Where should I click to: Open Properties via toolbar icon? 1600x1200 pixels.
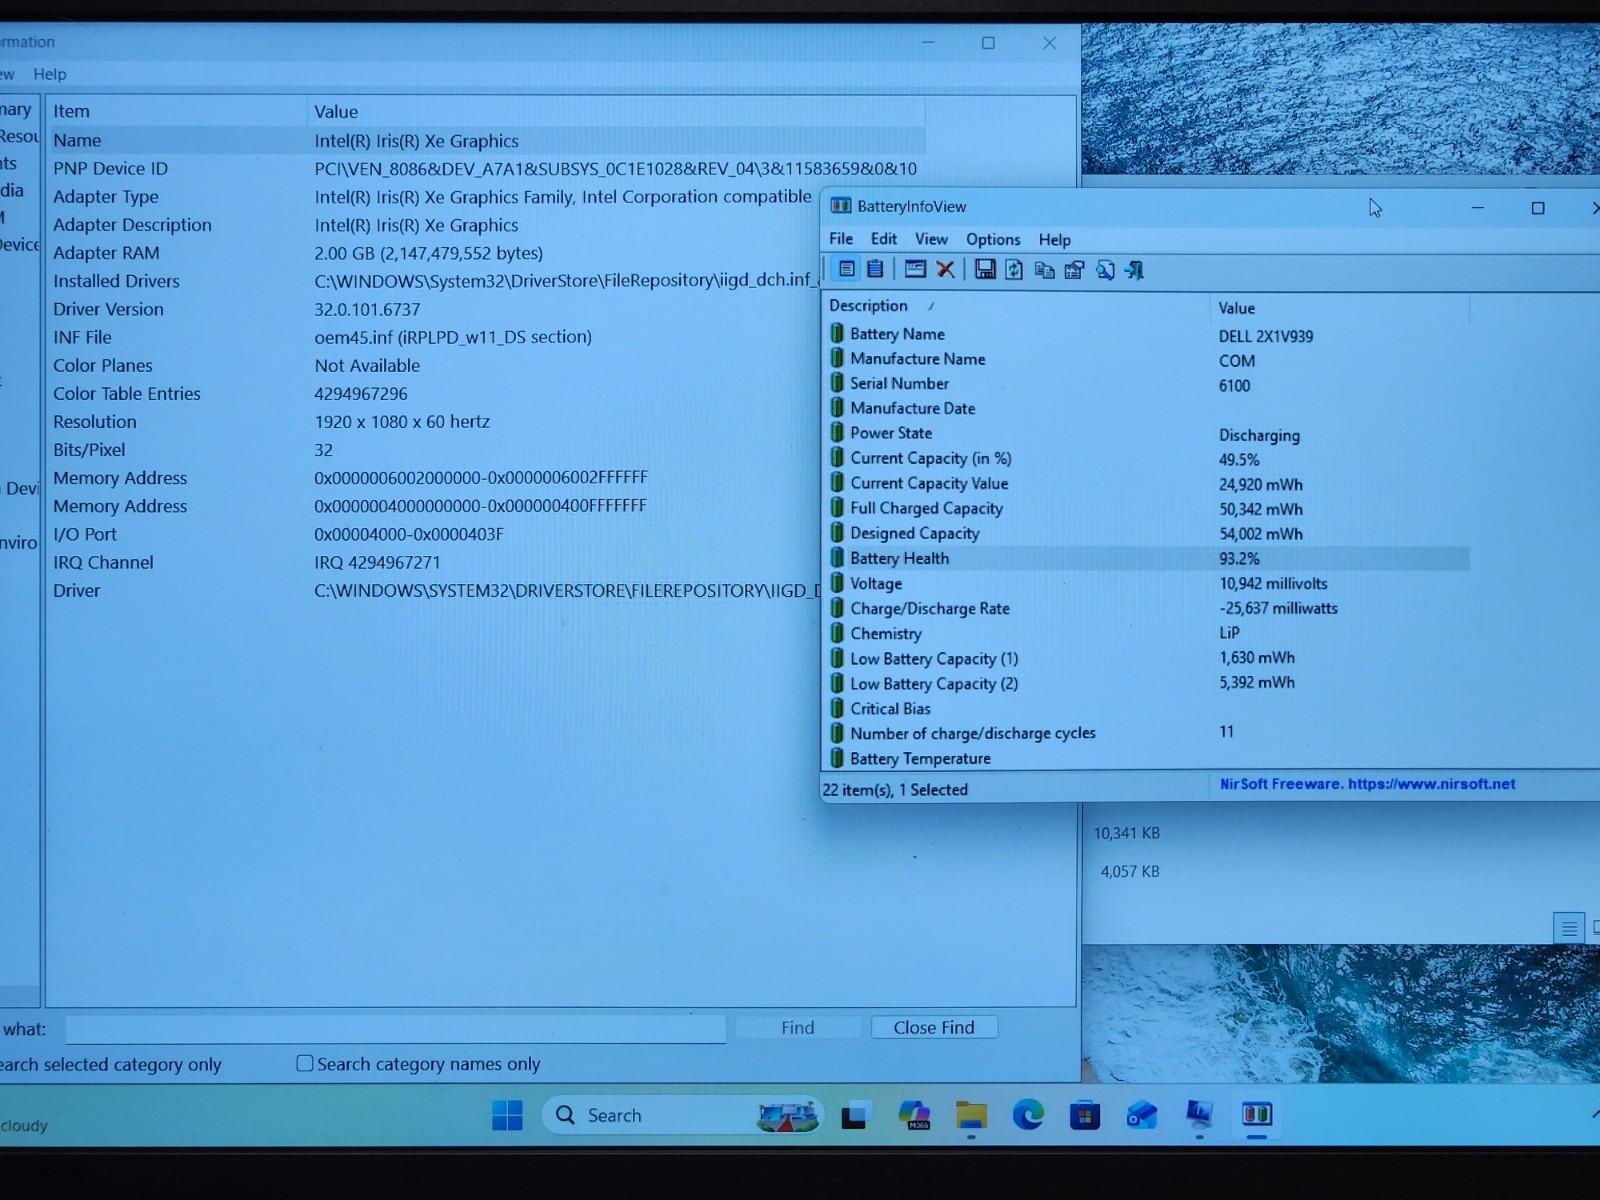click(1075, 270)
